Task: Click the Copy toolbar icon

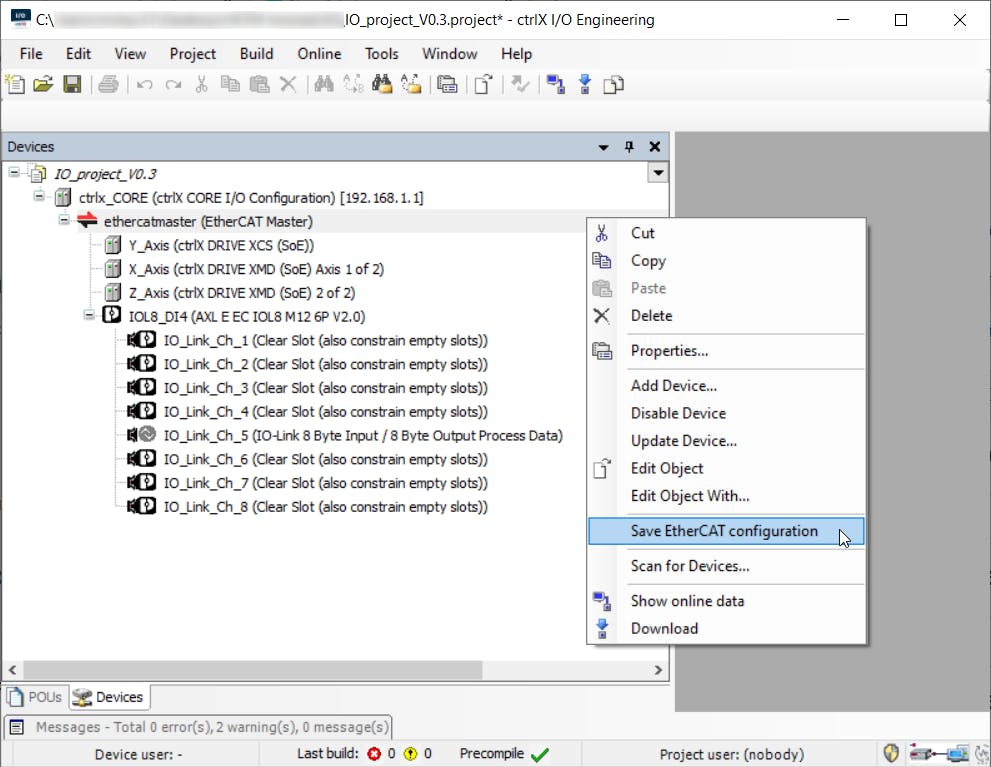Action: (230, 84)
